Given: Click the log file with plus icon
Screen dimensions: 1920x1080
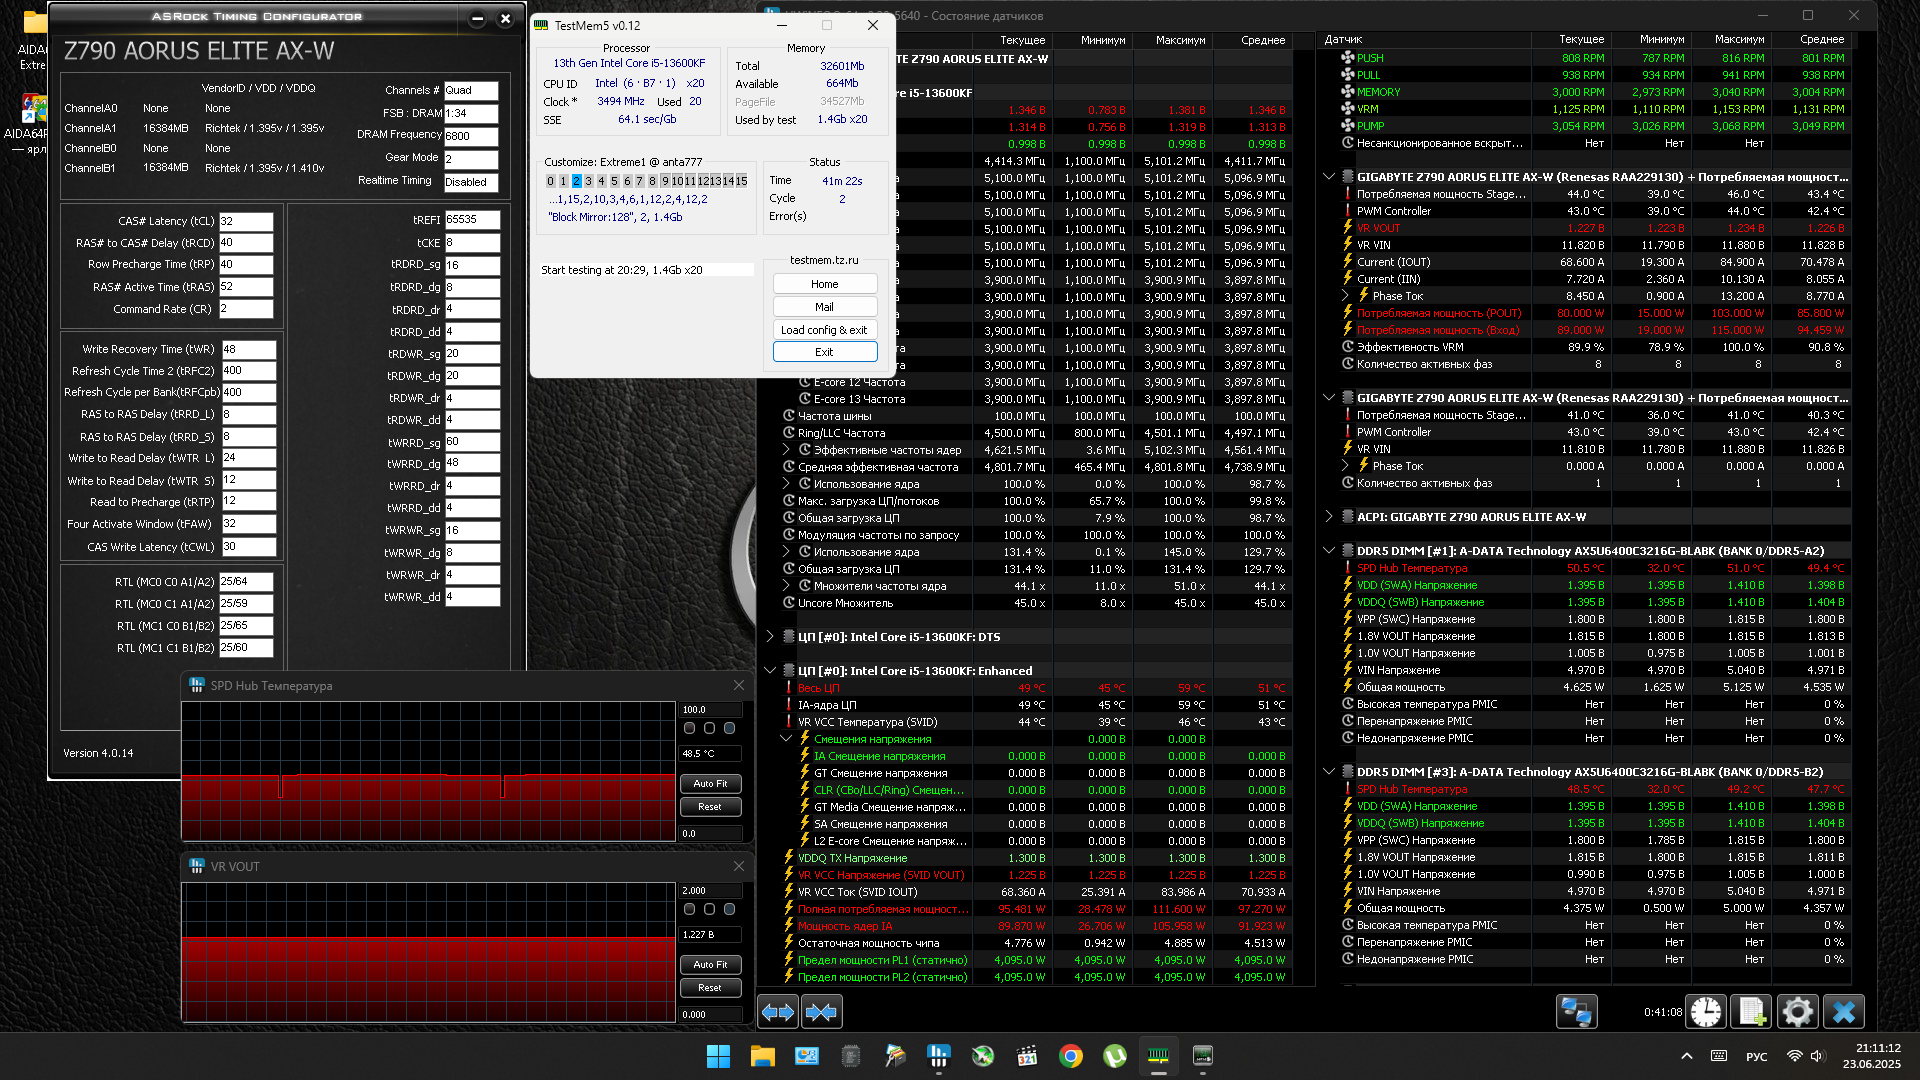Looking at the screenshot, I should coord(1752,1012).
